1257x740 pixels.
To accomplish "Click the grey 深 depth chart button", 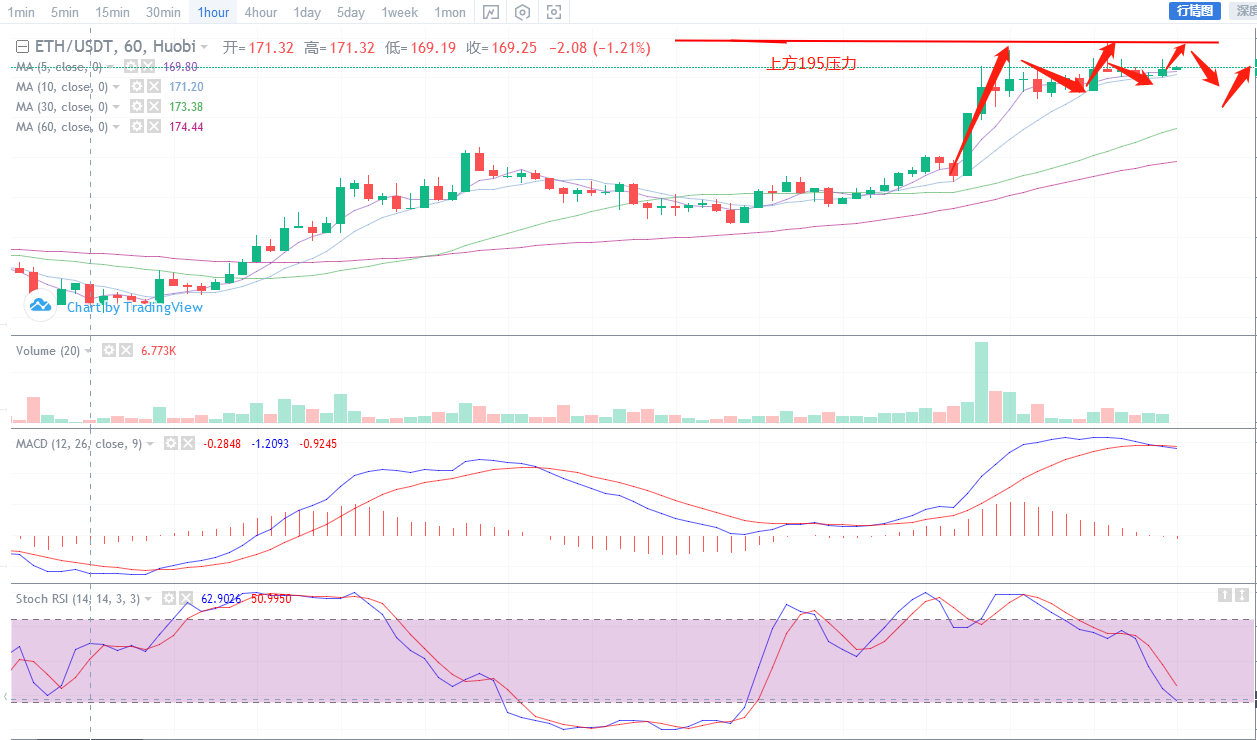I will click(1242, 11).
